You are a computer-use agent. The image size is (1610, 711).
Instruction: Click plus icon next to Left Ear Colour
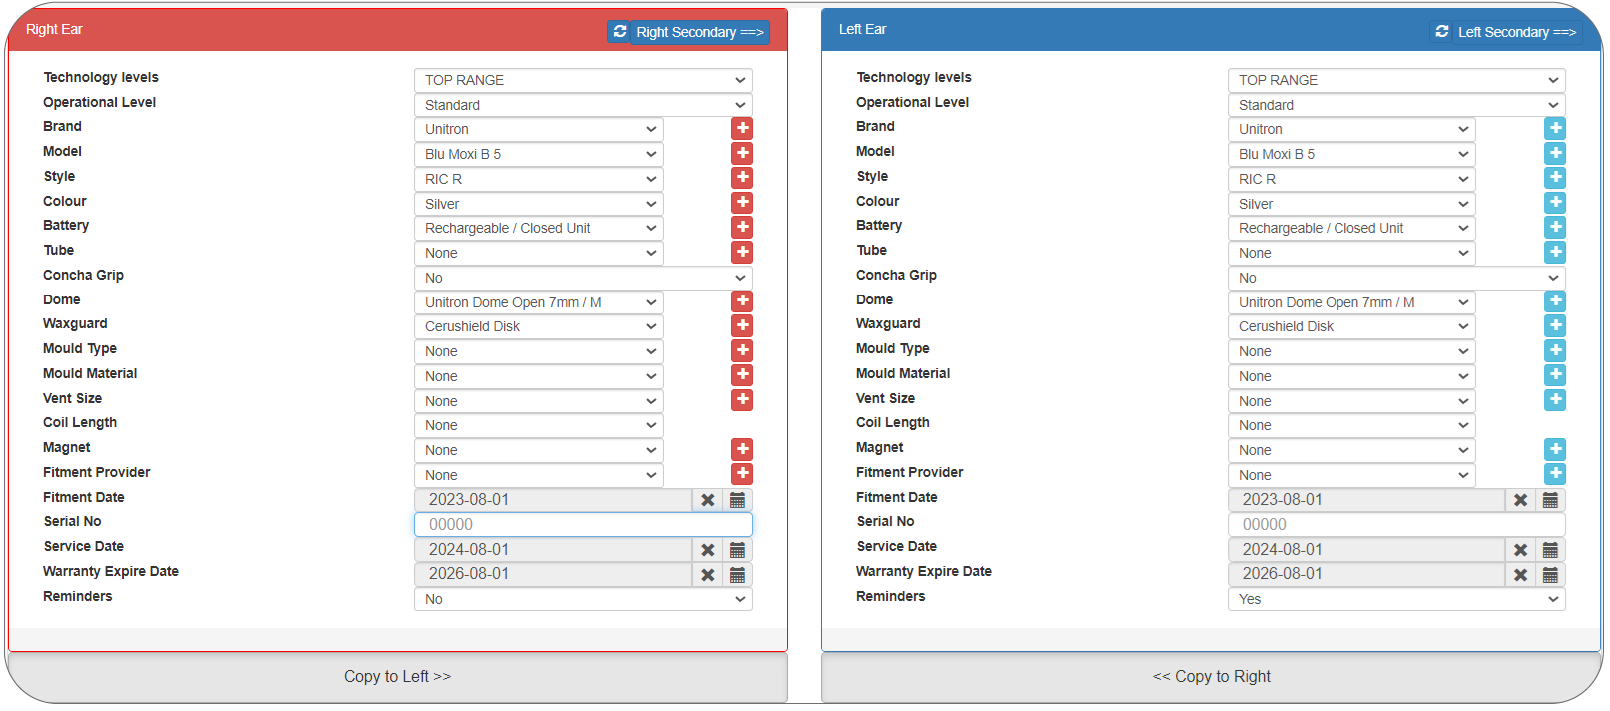(1555, 203)
